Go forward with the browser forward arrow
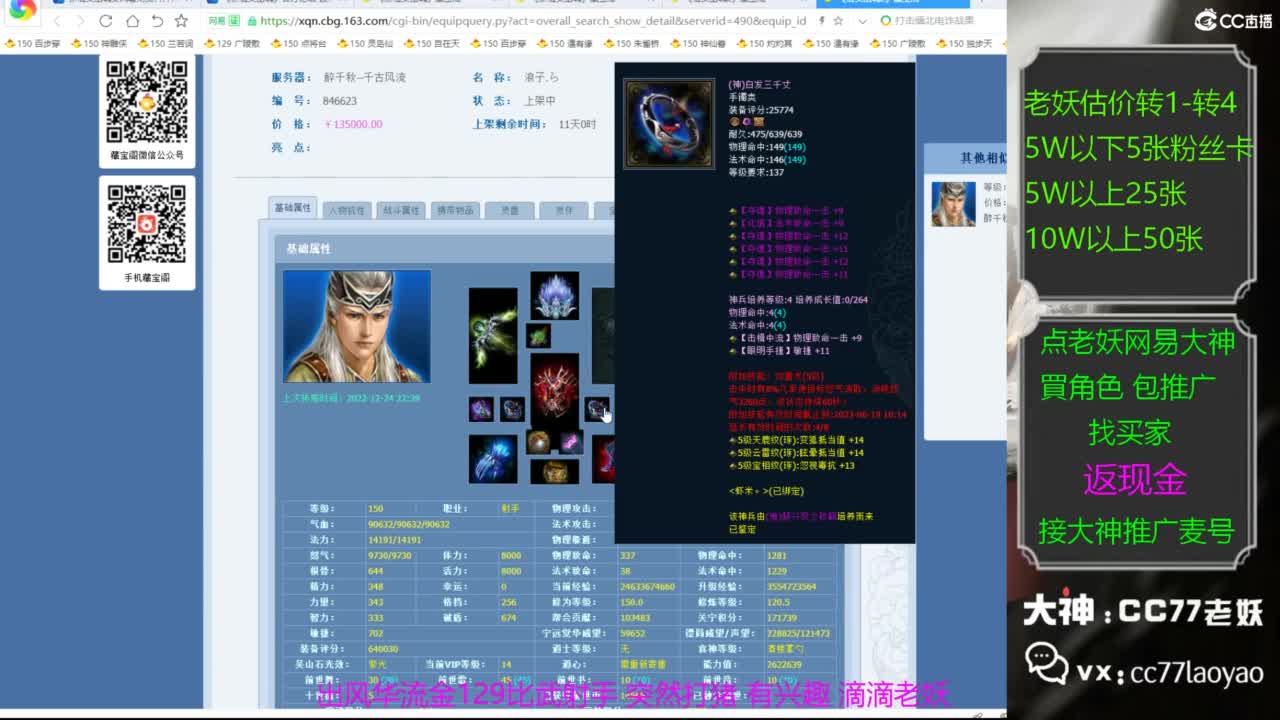 pyautogui.click(x=81, y=21)
